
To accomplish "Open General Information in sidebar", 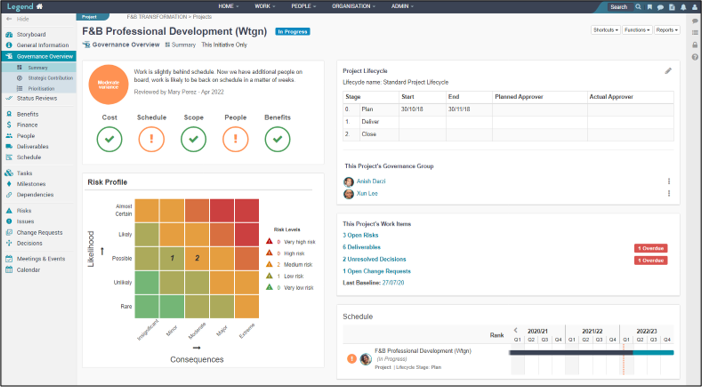I will pos(43,45).
